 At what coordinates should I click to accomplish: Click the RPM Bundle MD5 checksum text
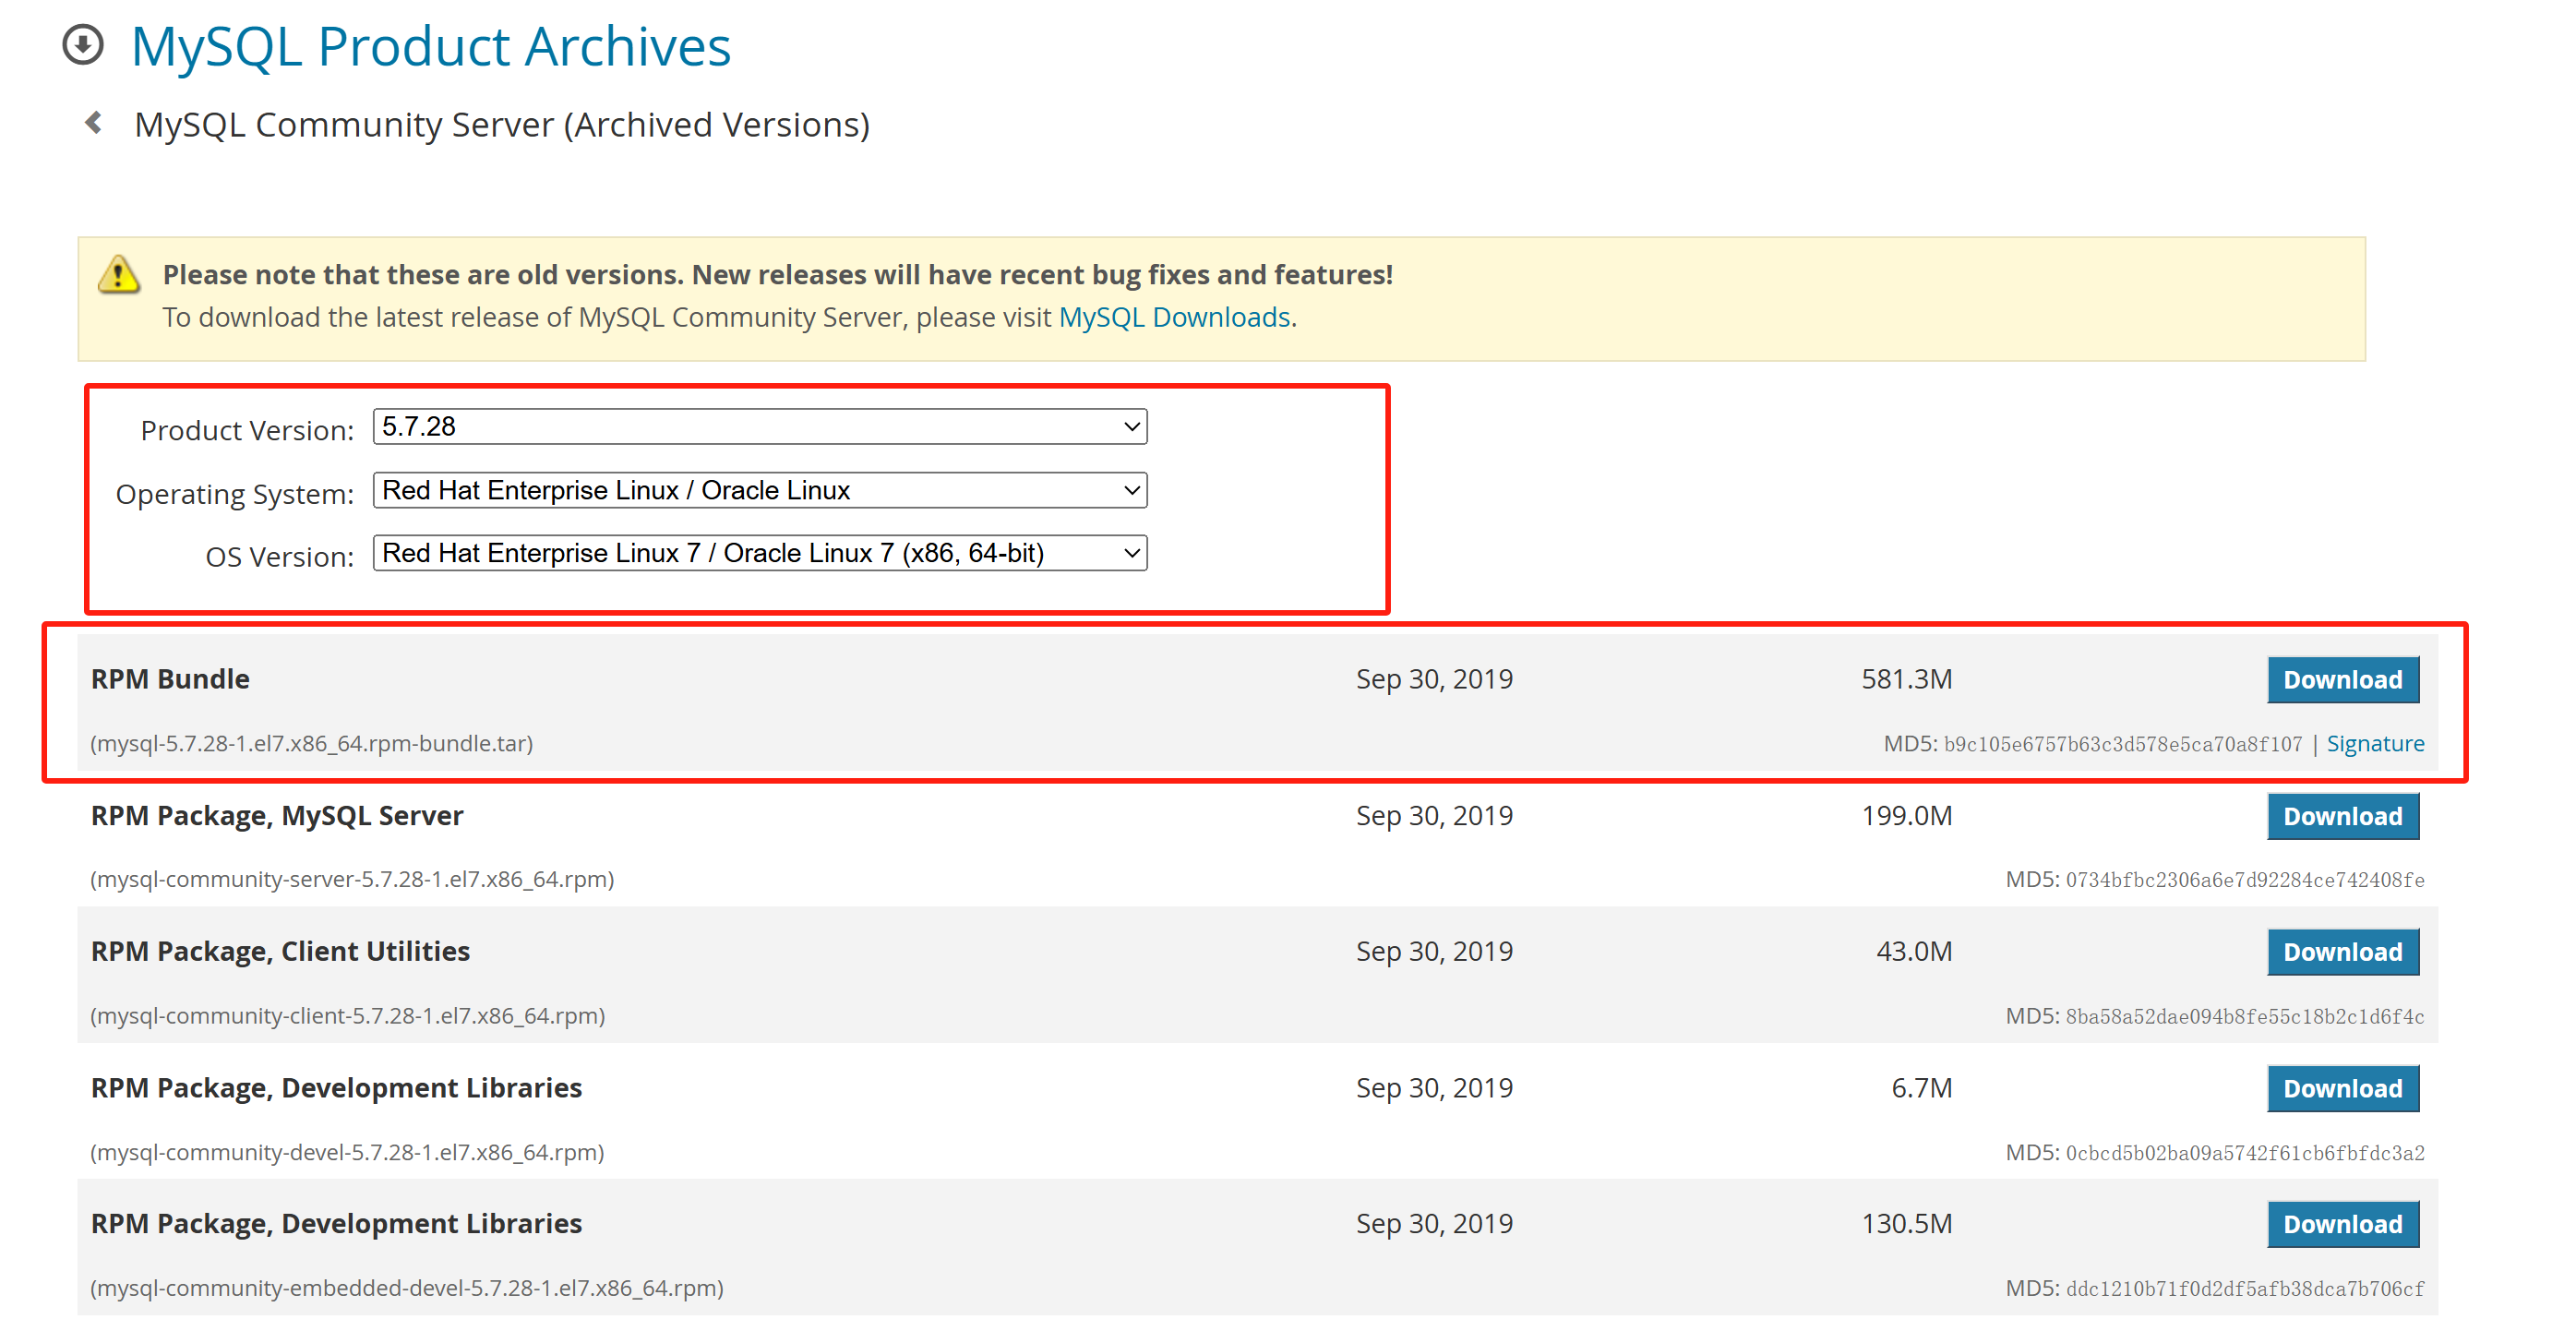(x=2121, y=744)
